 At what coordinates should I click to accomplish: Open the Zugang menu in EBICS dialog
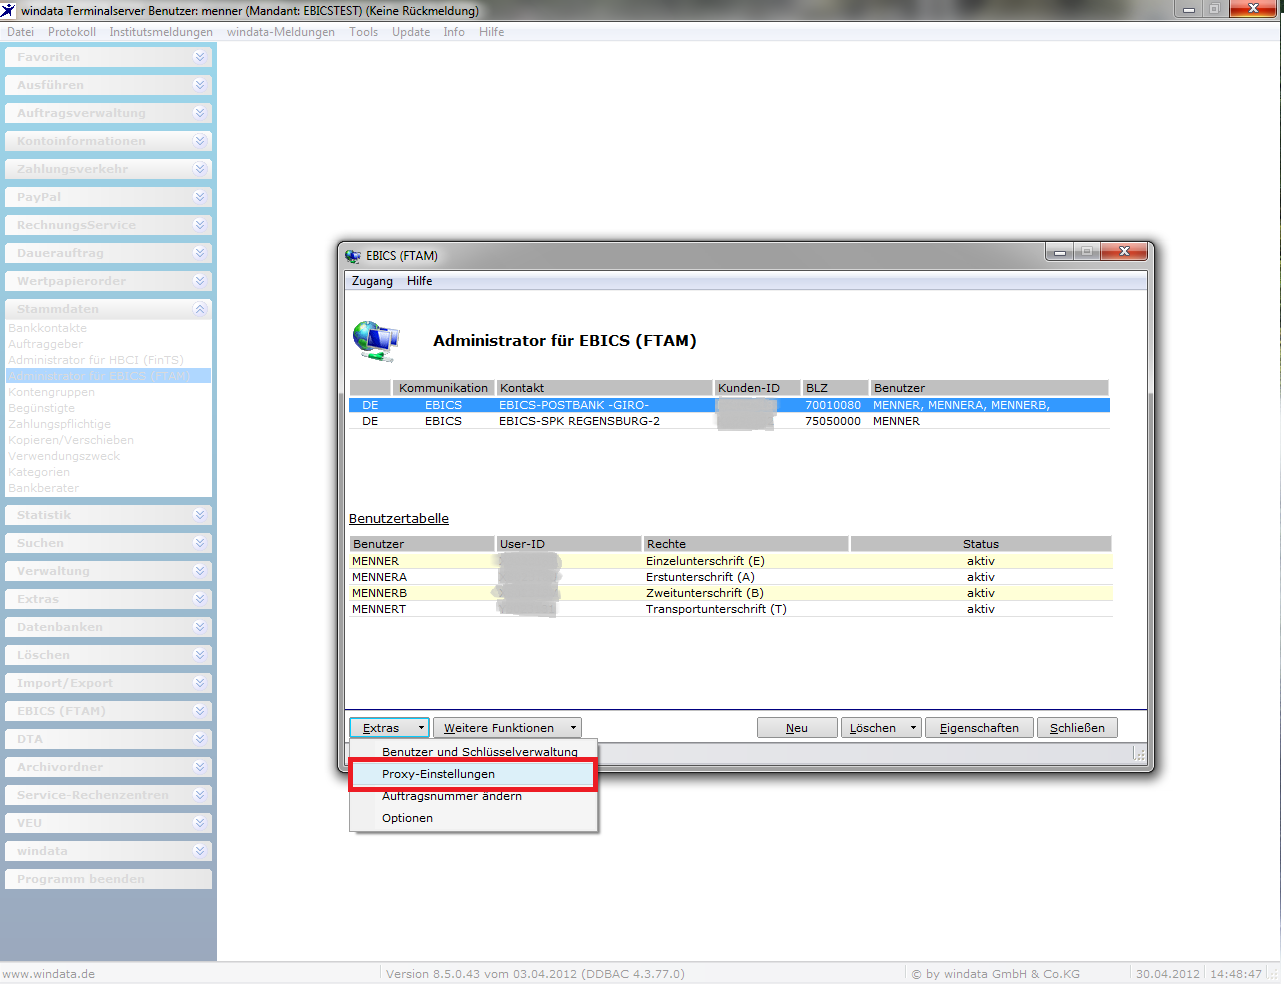[x=372, y=281]
